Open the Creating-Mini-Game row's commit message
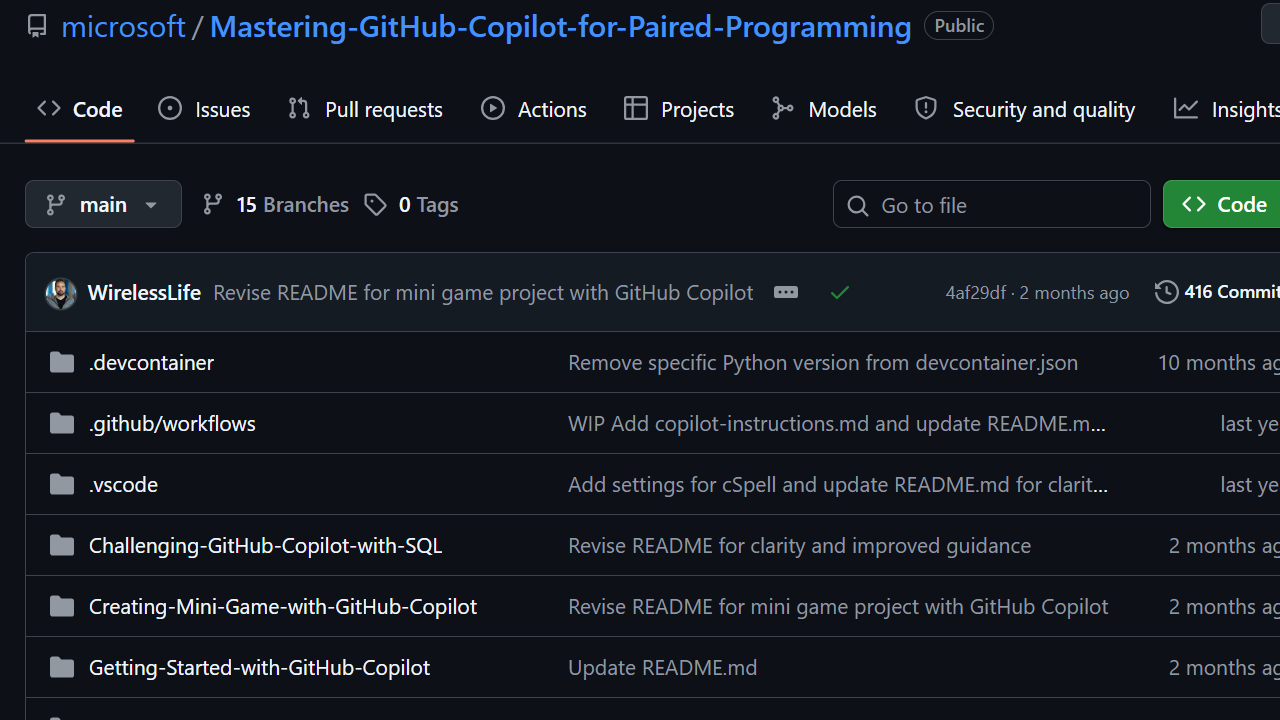 (x=838, y=606)
